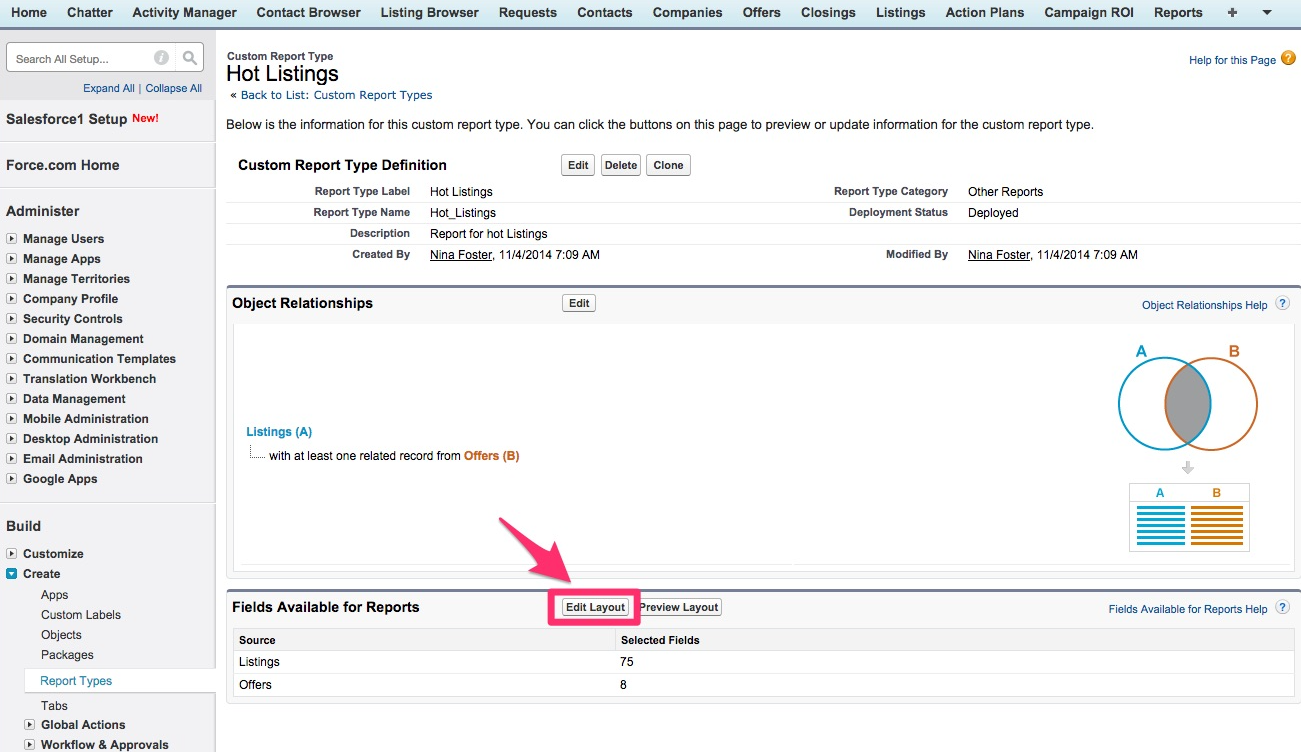Open the tab customization dropdown arrow at top right
The image size is (1301, 752).
point(1265,13)
